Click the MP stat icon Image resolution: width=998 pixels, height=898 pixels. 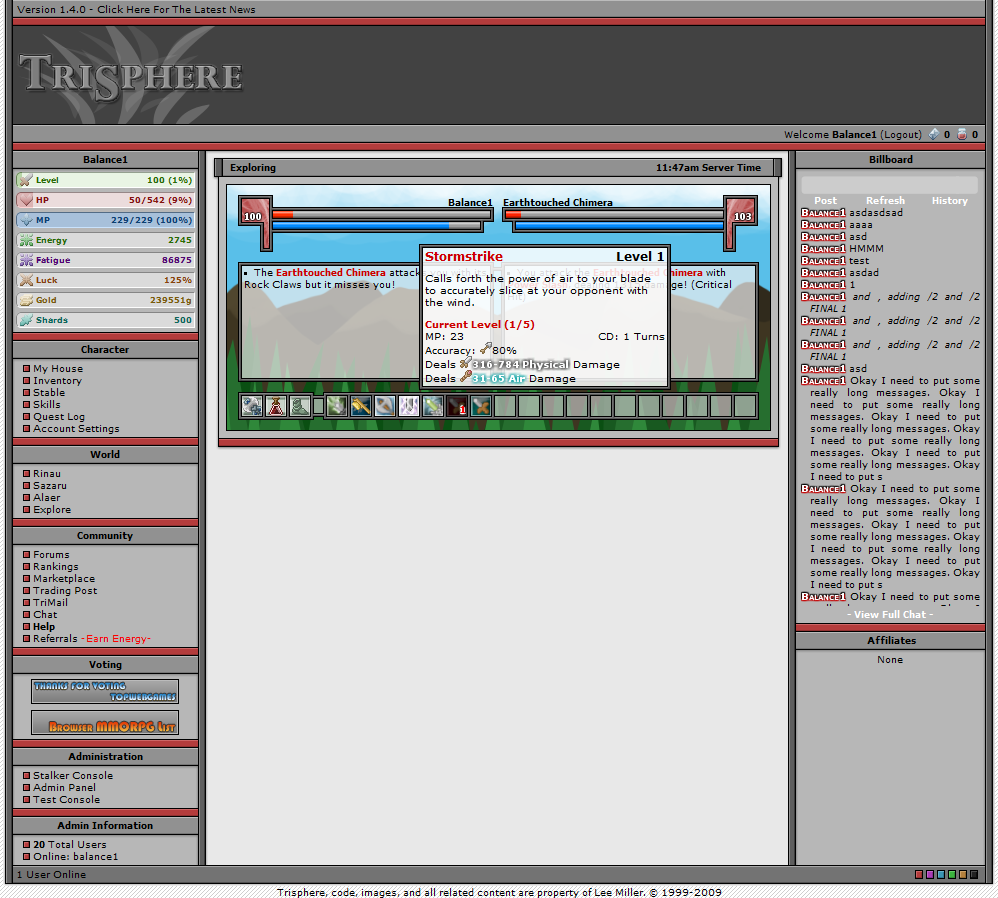[x=25, y=220]
